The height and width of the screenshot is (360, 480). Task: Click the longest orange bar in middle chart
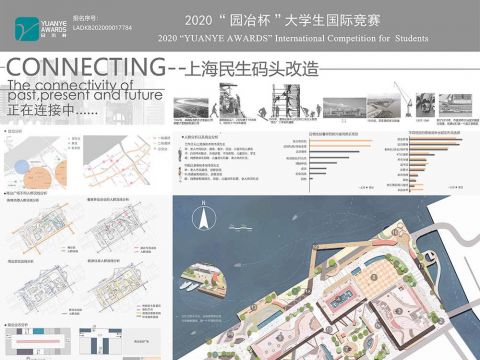point(341,141)
